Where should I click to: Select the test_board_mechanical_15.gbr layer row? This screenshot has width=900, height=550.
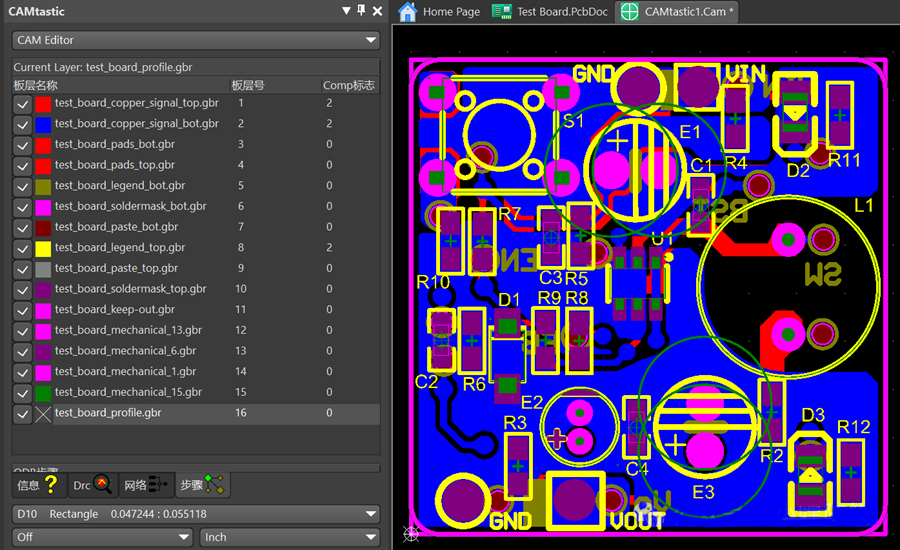click(x=128, y=392)
